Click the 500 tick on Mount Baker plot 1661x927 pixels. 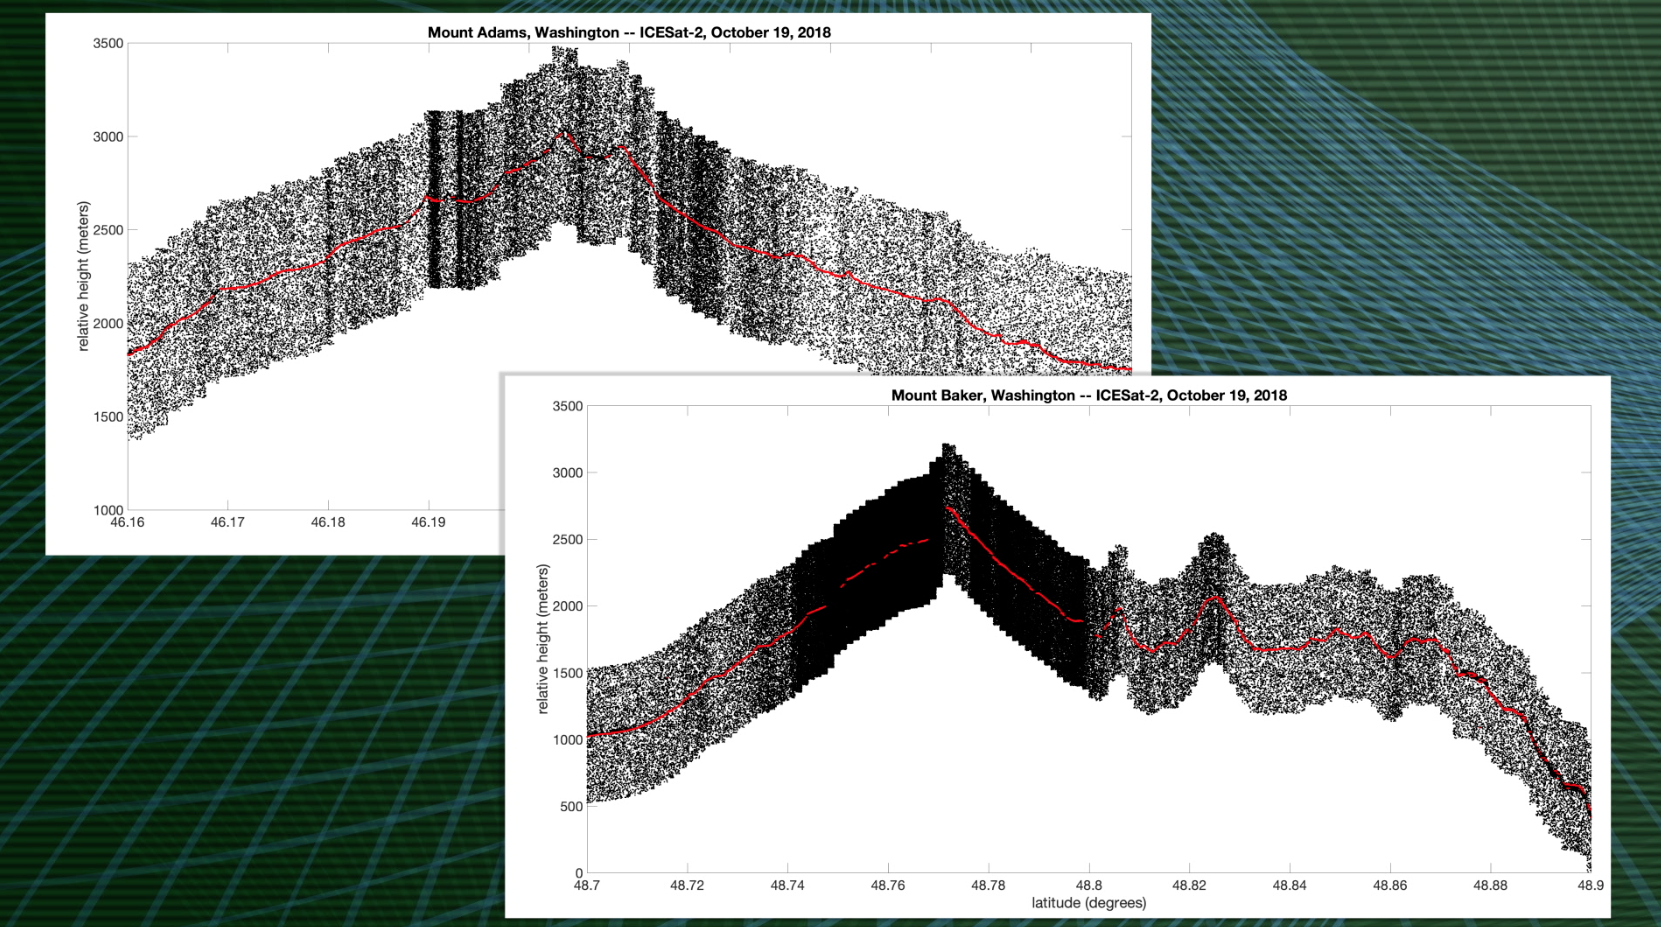pyautogui.click(x=571, y=807)
